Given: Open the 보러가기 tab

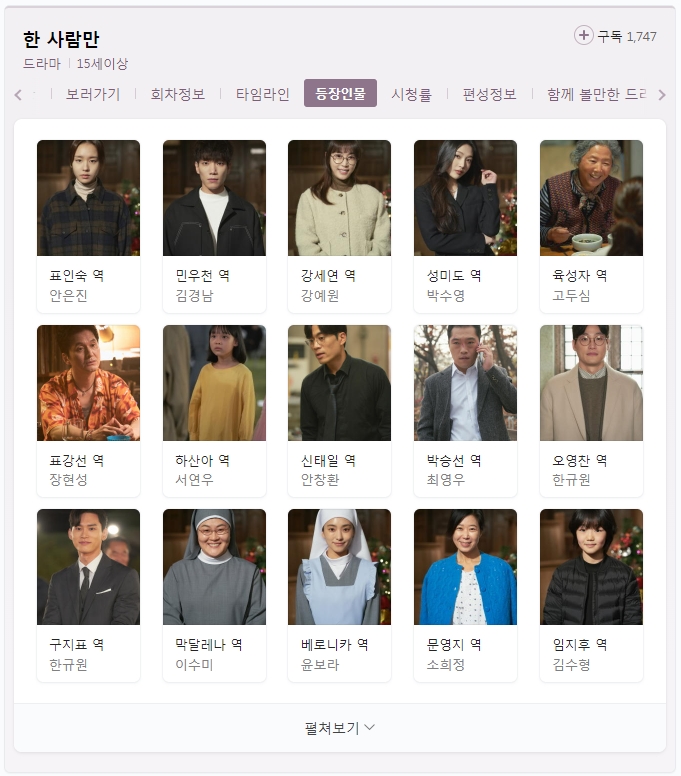Looking at the screenshot, I should [x=93, y=94].
